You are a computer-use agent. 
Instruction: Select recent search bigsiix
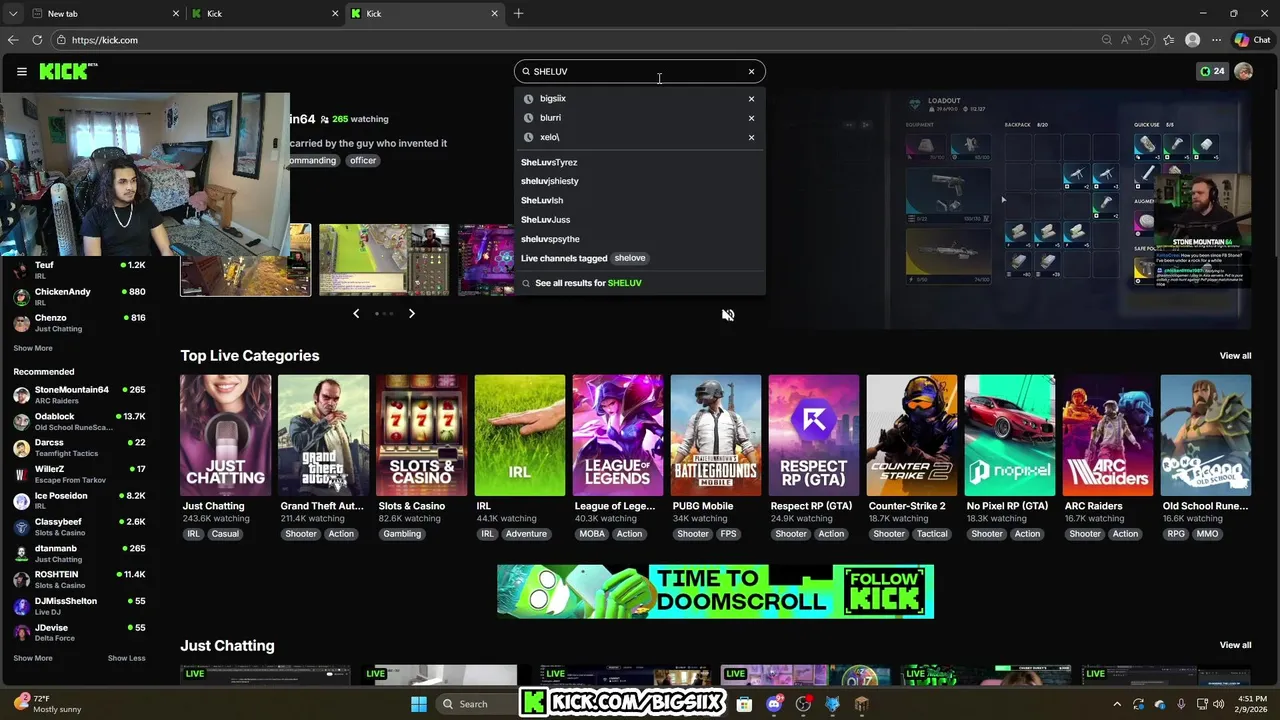pyautogui.click(x=553, y=98)
